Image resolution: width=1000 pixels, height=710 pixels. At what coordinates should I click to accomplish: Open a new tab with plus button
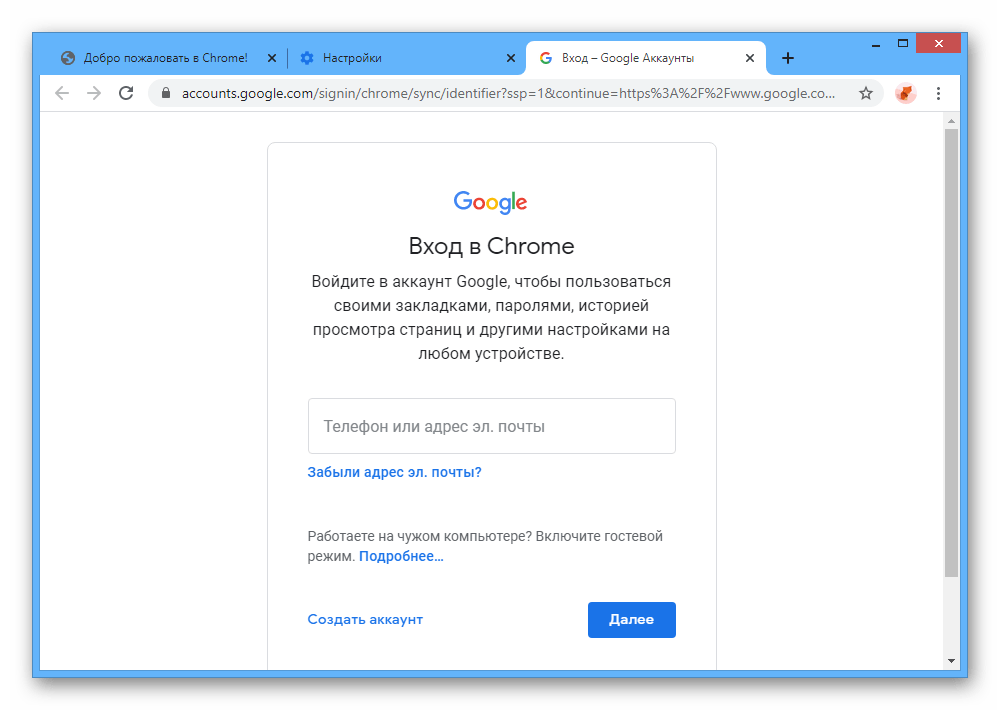click(x=788, y=58)
